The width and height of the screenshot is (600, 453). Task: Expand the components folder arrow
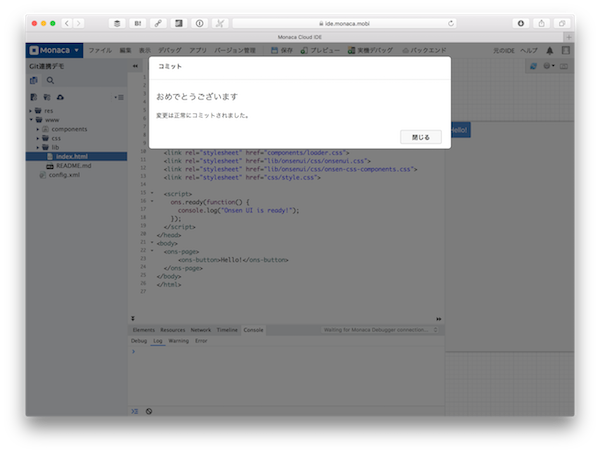38,129
